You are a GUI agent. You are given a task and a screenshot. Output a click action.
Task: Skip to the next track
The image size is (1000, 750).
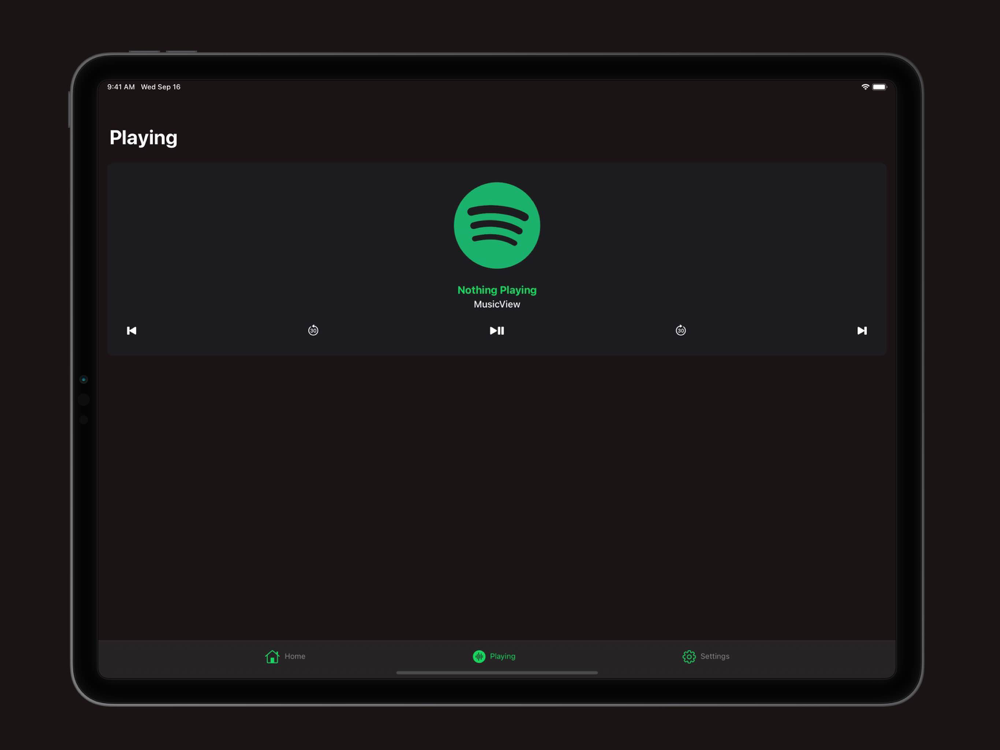862,330
